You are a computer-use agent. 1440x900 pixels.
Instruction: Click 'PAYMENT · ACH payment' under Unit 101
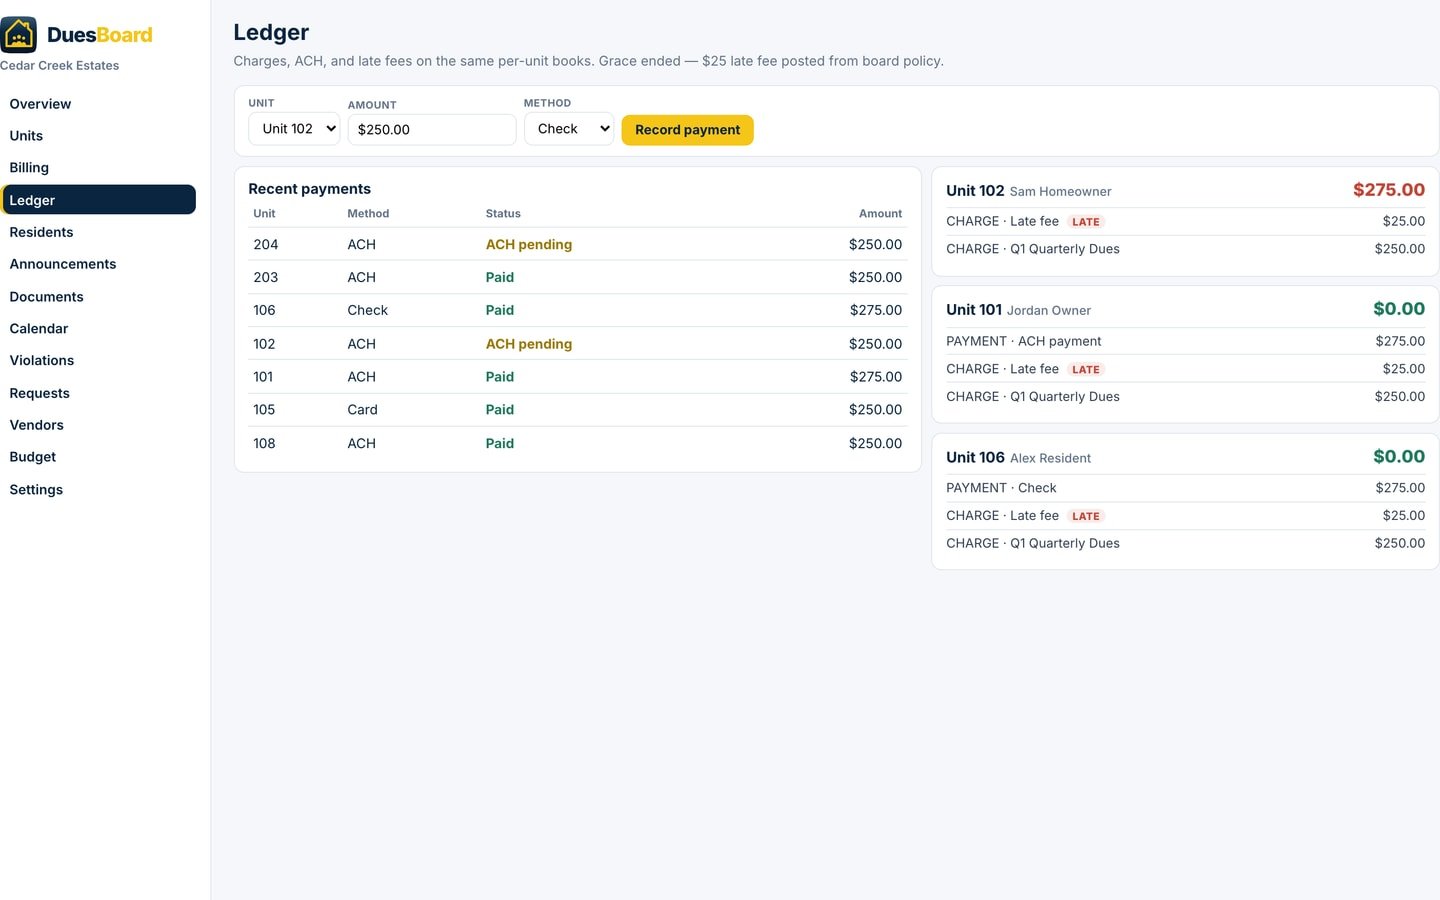coord(1024,341)
